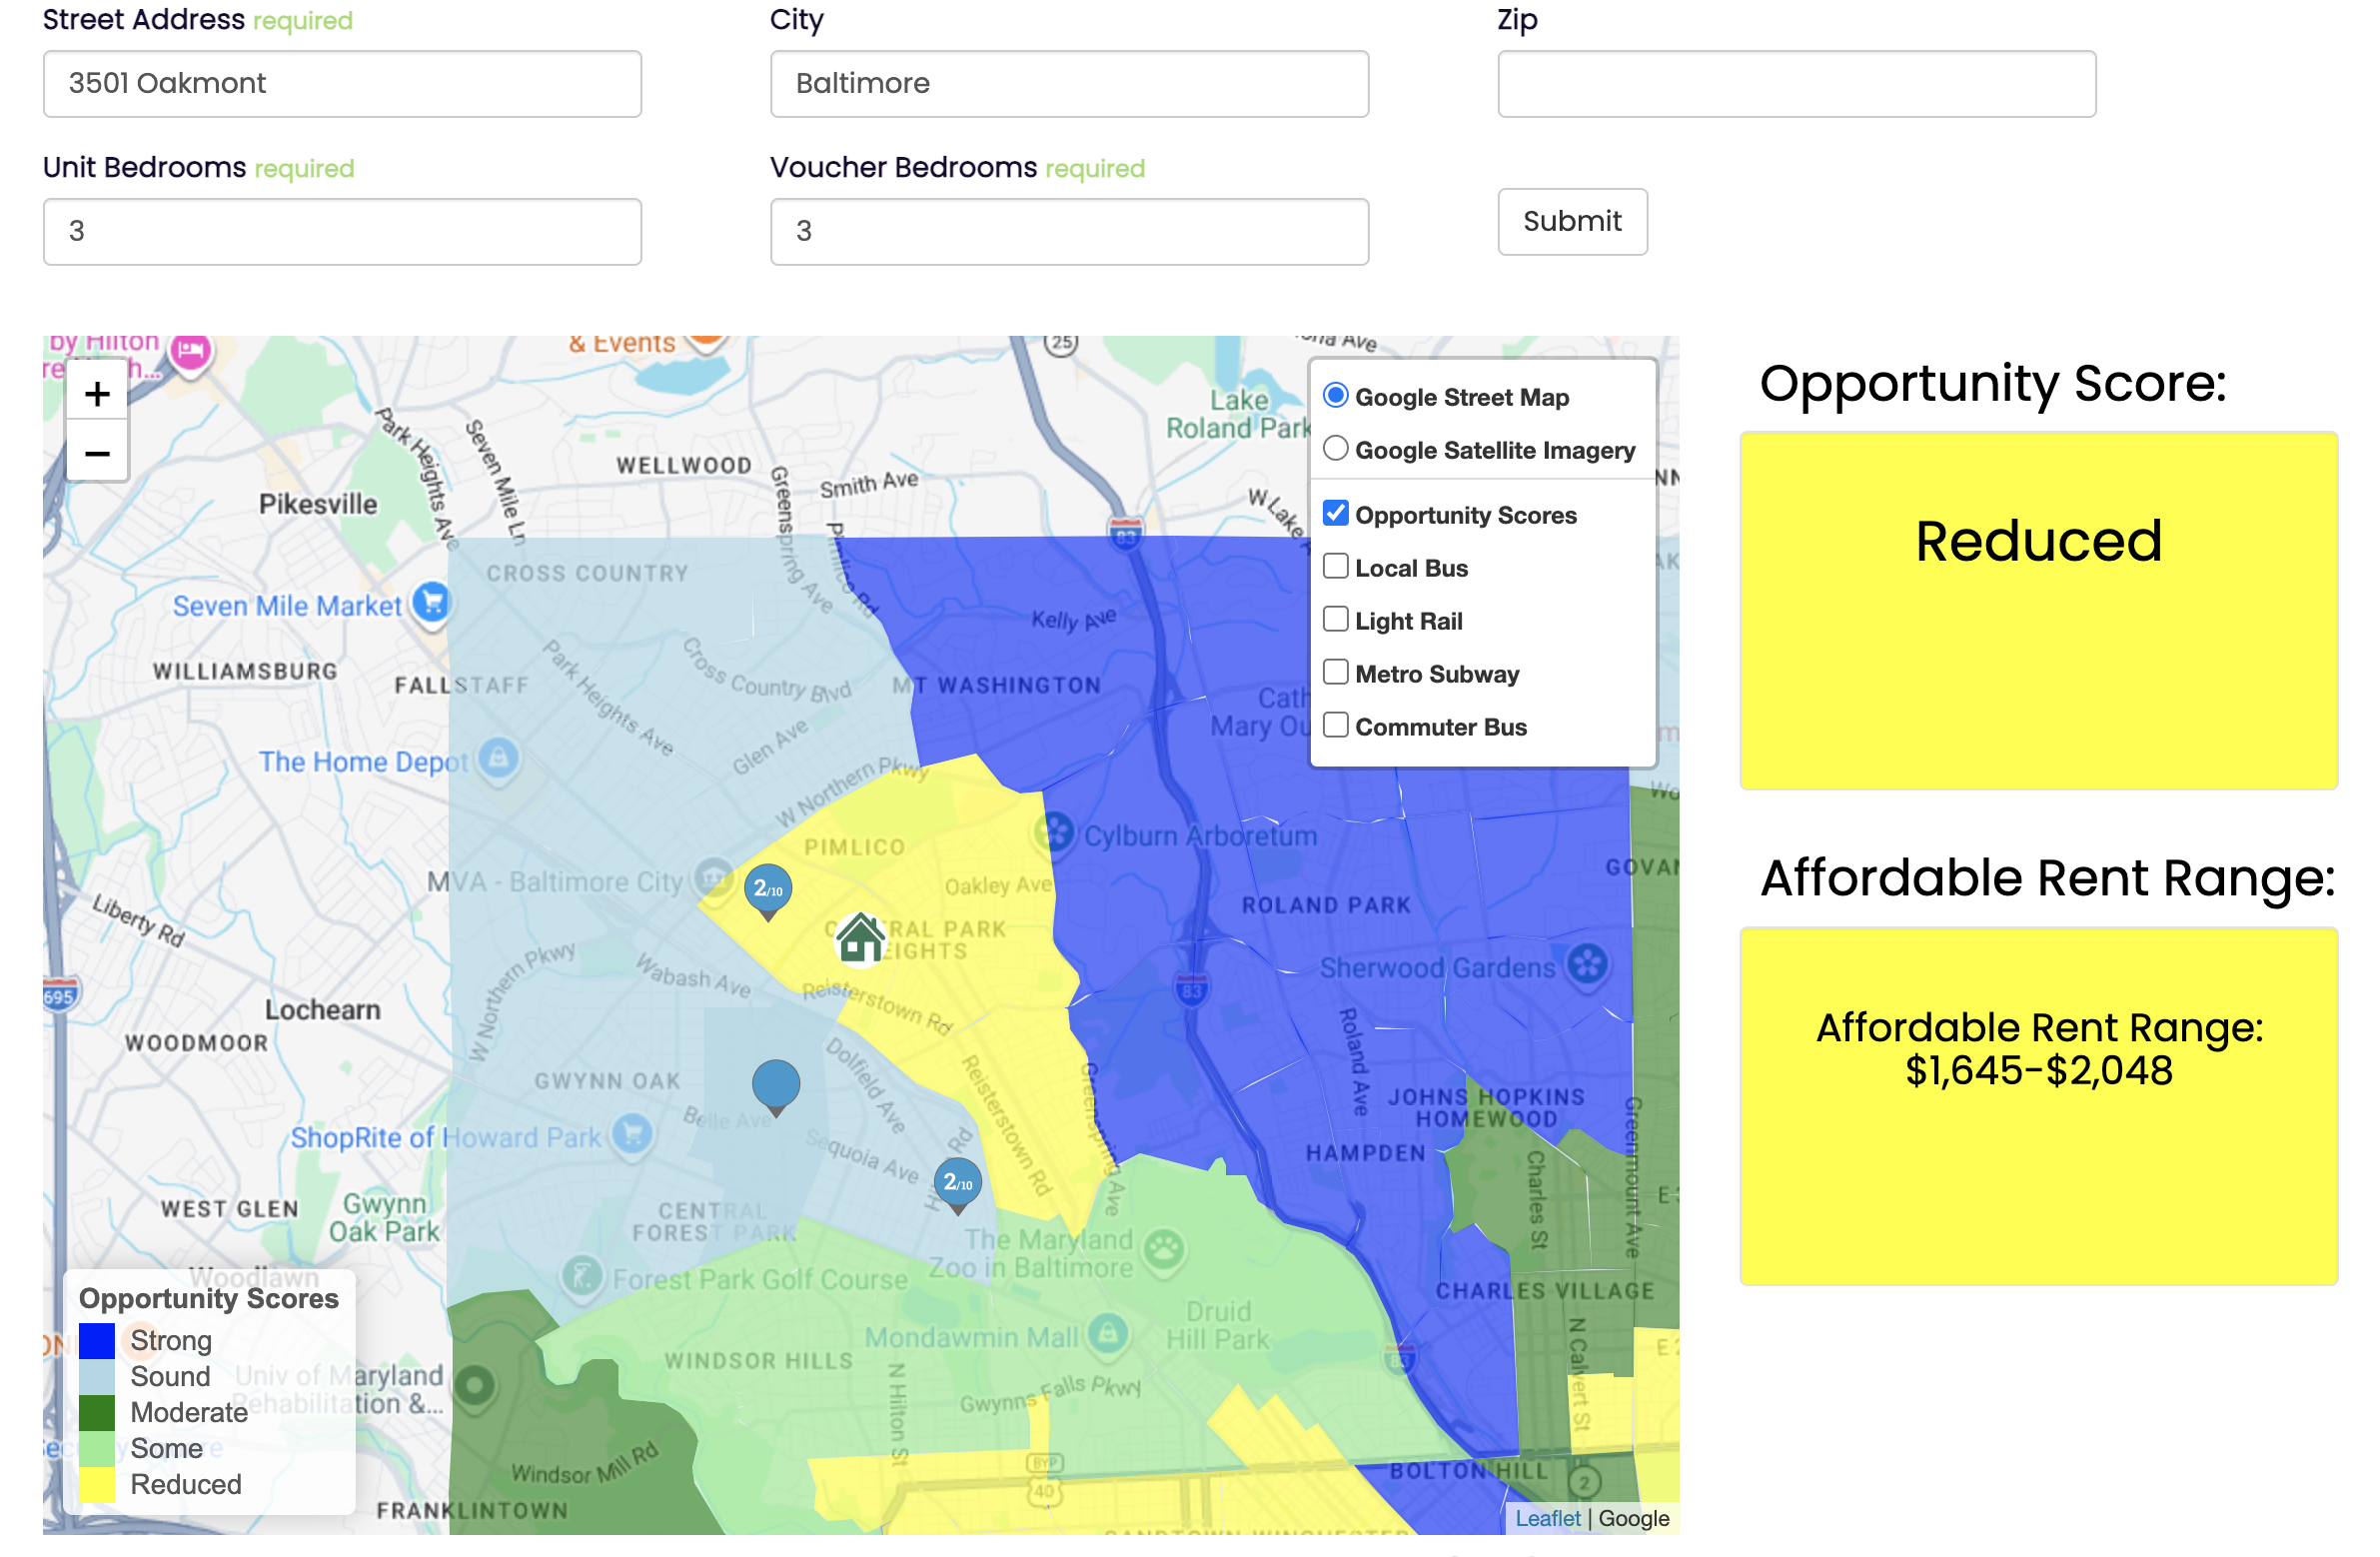
Task: Click the Strong blue legend swatch
Action: (97, 1341)
